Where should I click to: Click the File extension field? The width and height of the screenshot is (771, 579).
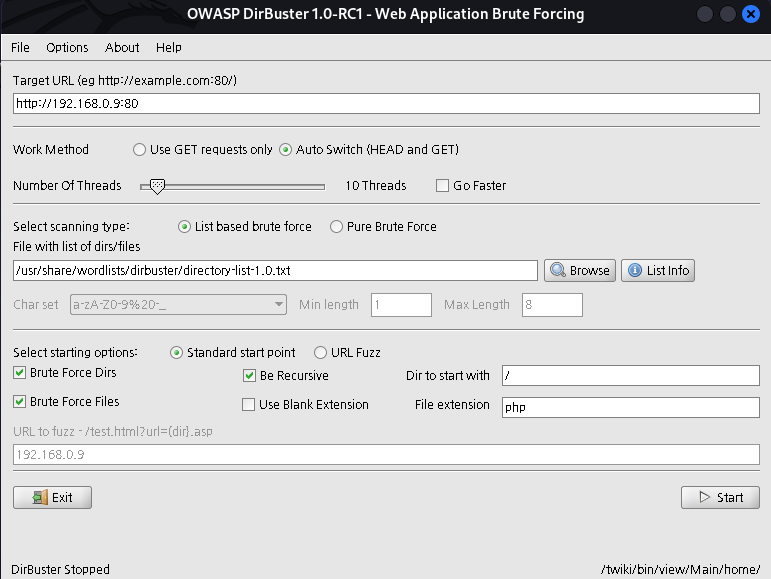(x=631, y=407)
